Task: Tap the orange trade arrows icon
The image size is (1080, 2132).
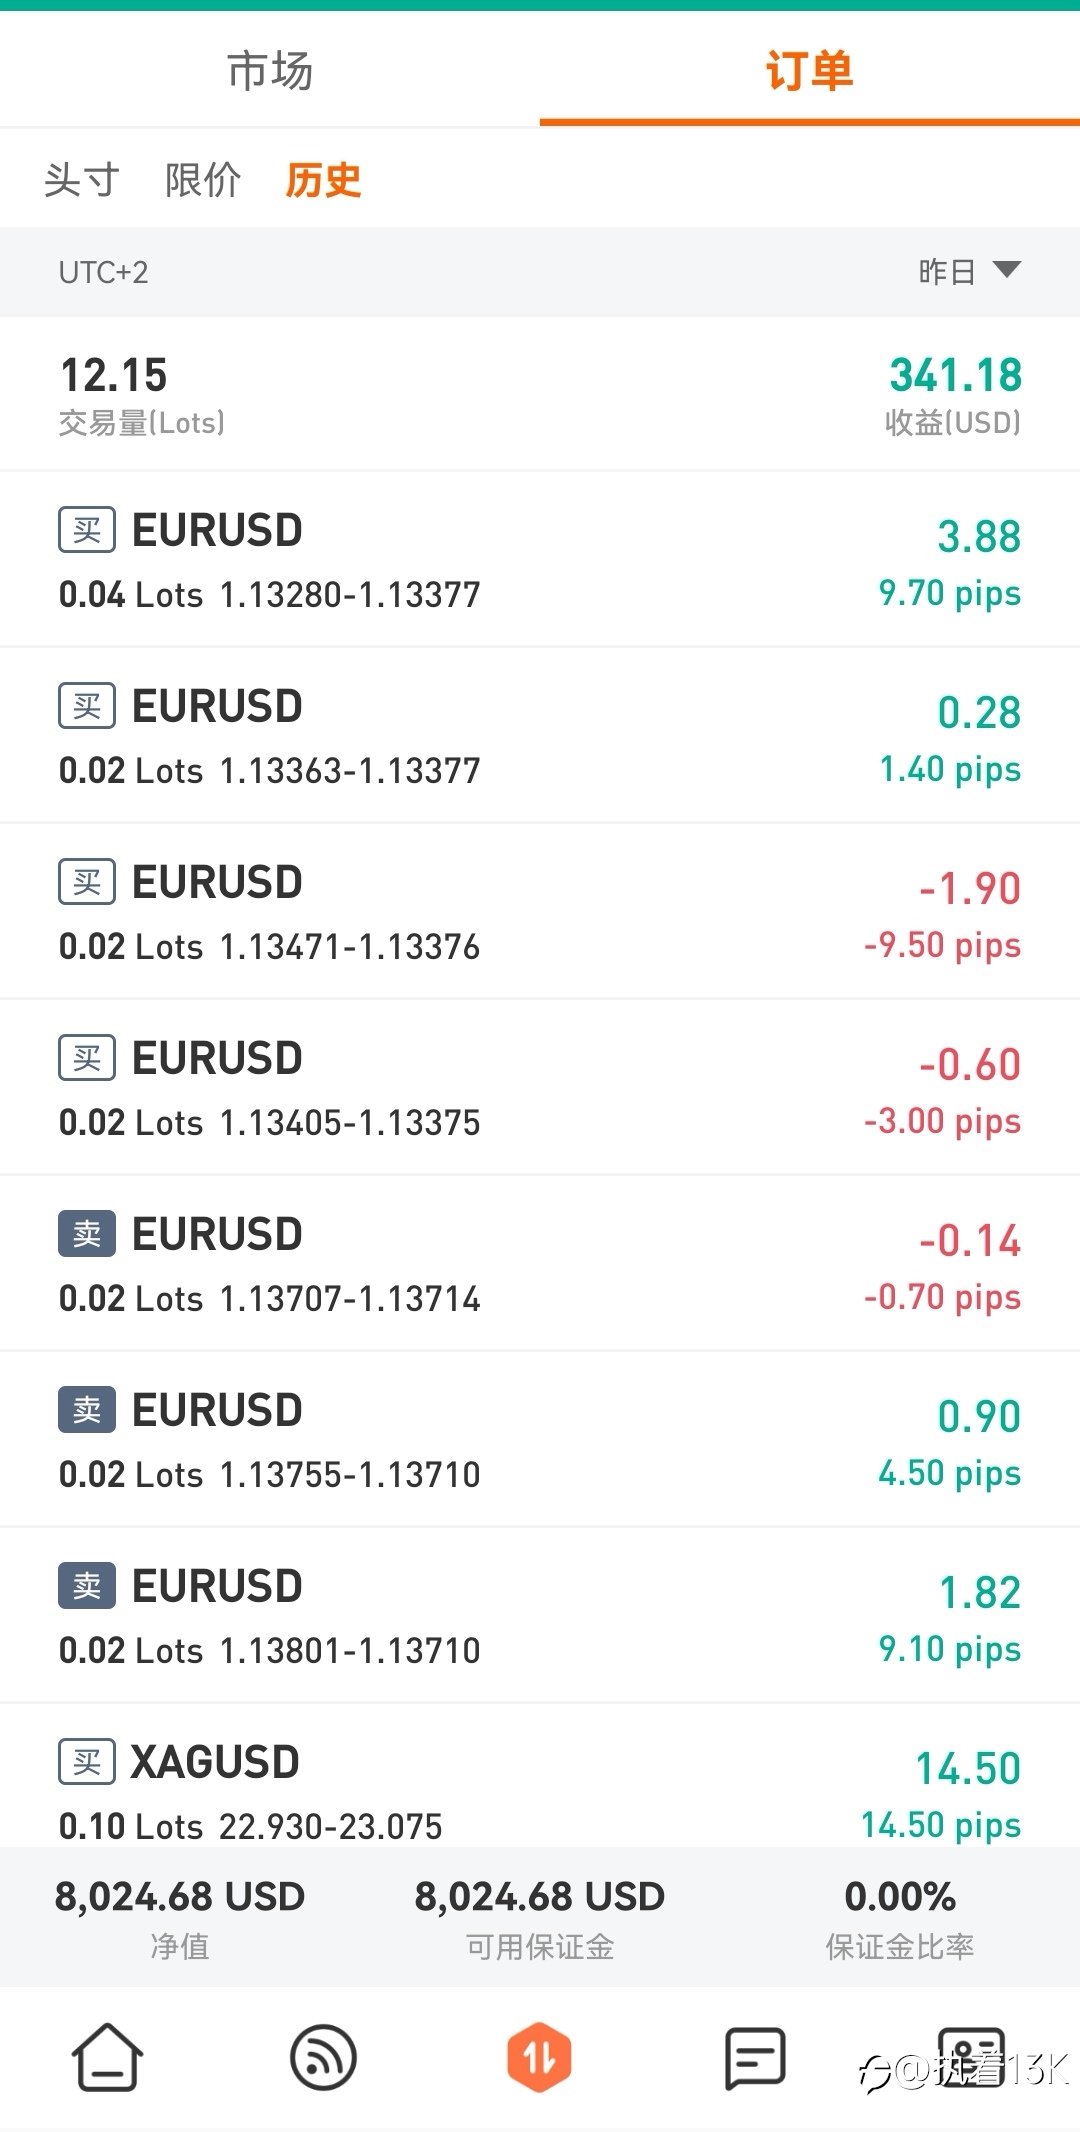Action: tap(539, 2057)
